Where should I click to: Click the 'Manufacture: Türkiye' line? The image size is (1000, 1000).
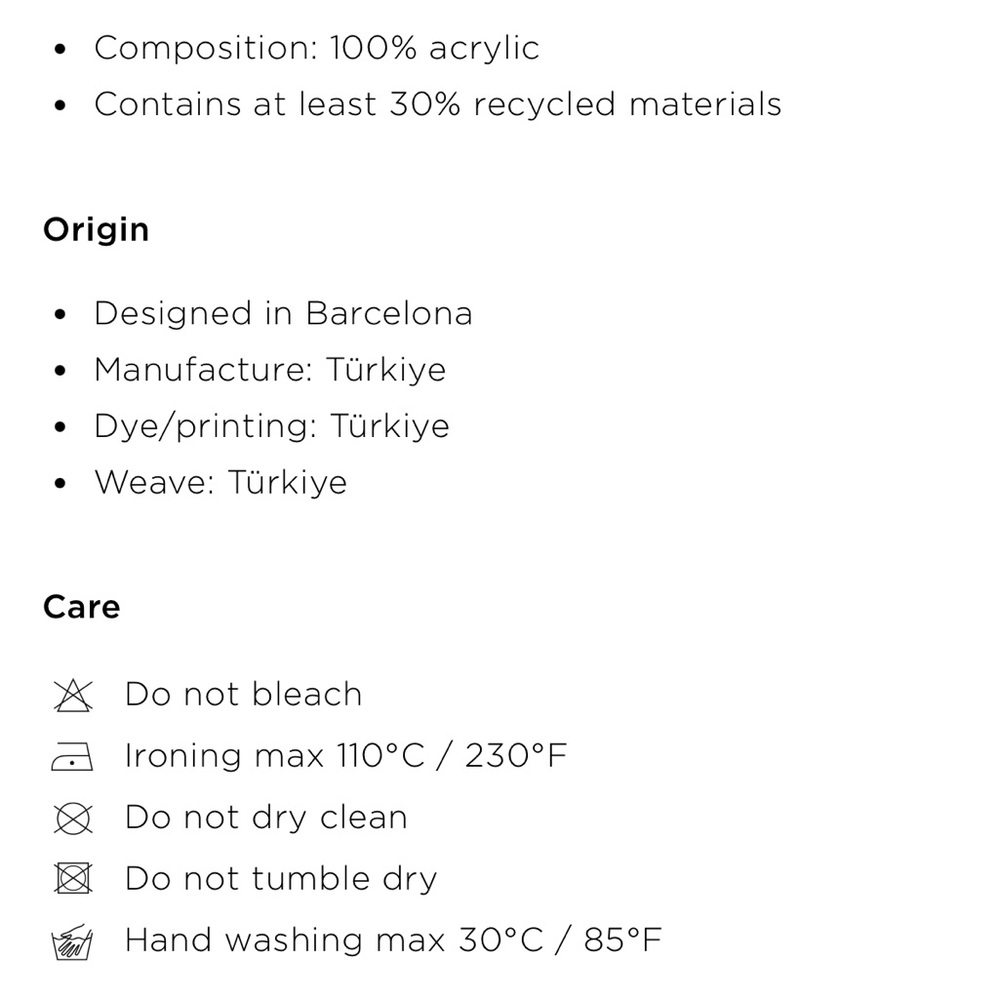270,370
